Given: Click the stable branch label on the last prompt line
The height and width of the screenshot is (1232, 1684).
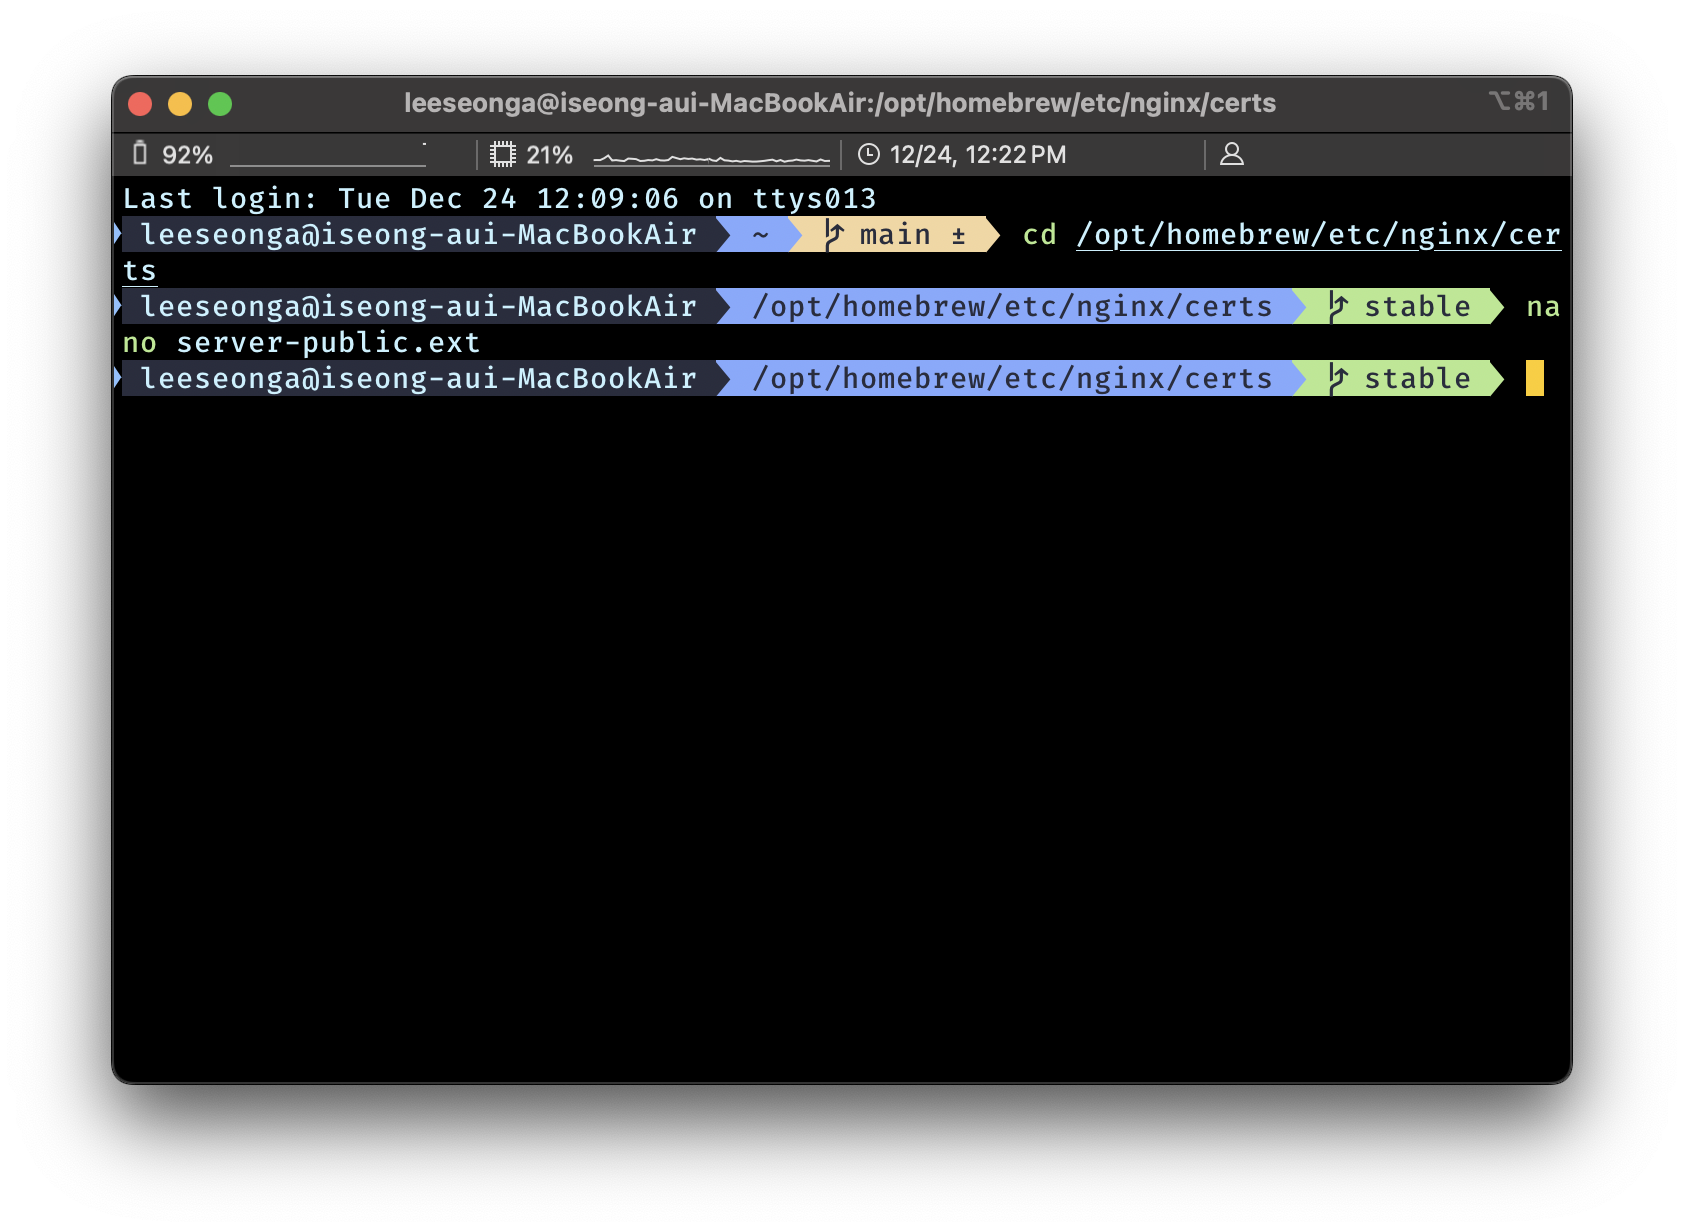Looking at the screenshot, I should click(1418, 379).
